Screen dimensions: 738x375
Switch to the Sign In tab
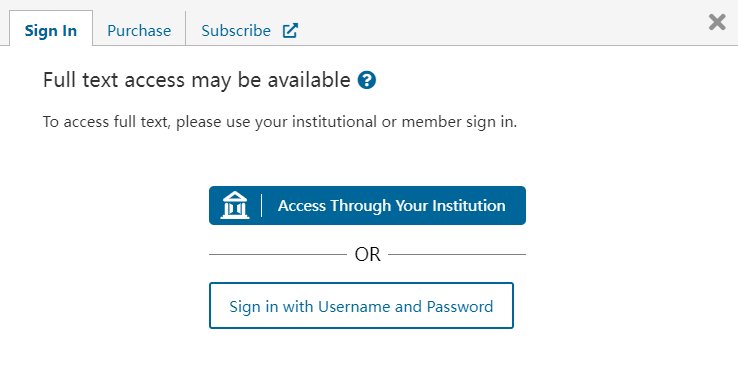point(51,29)
